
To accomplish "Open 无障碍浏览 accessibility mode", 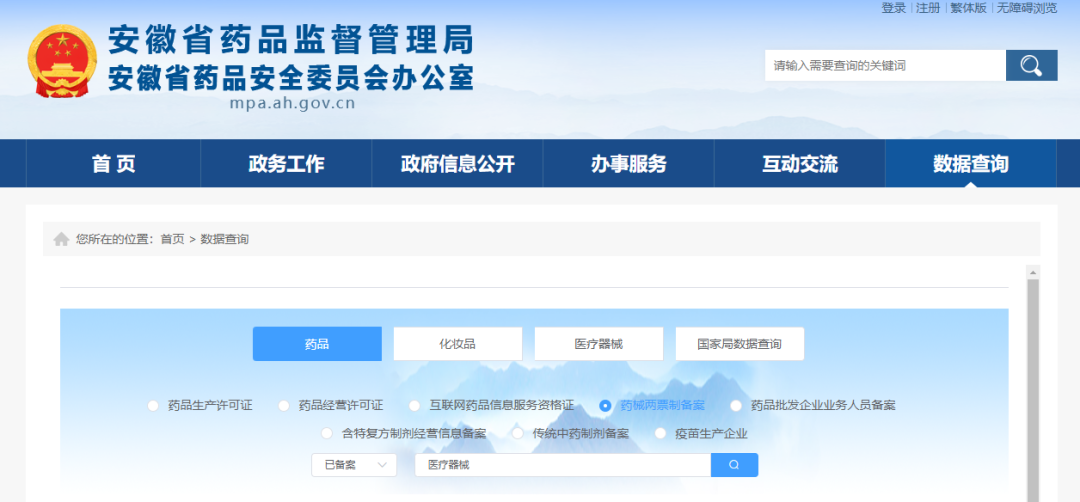I will tap(1026, 8).
